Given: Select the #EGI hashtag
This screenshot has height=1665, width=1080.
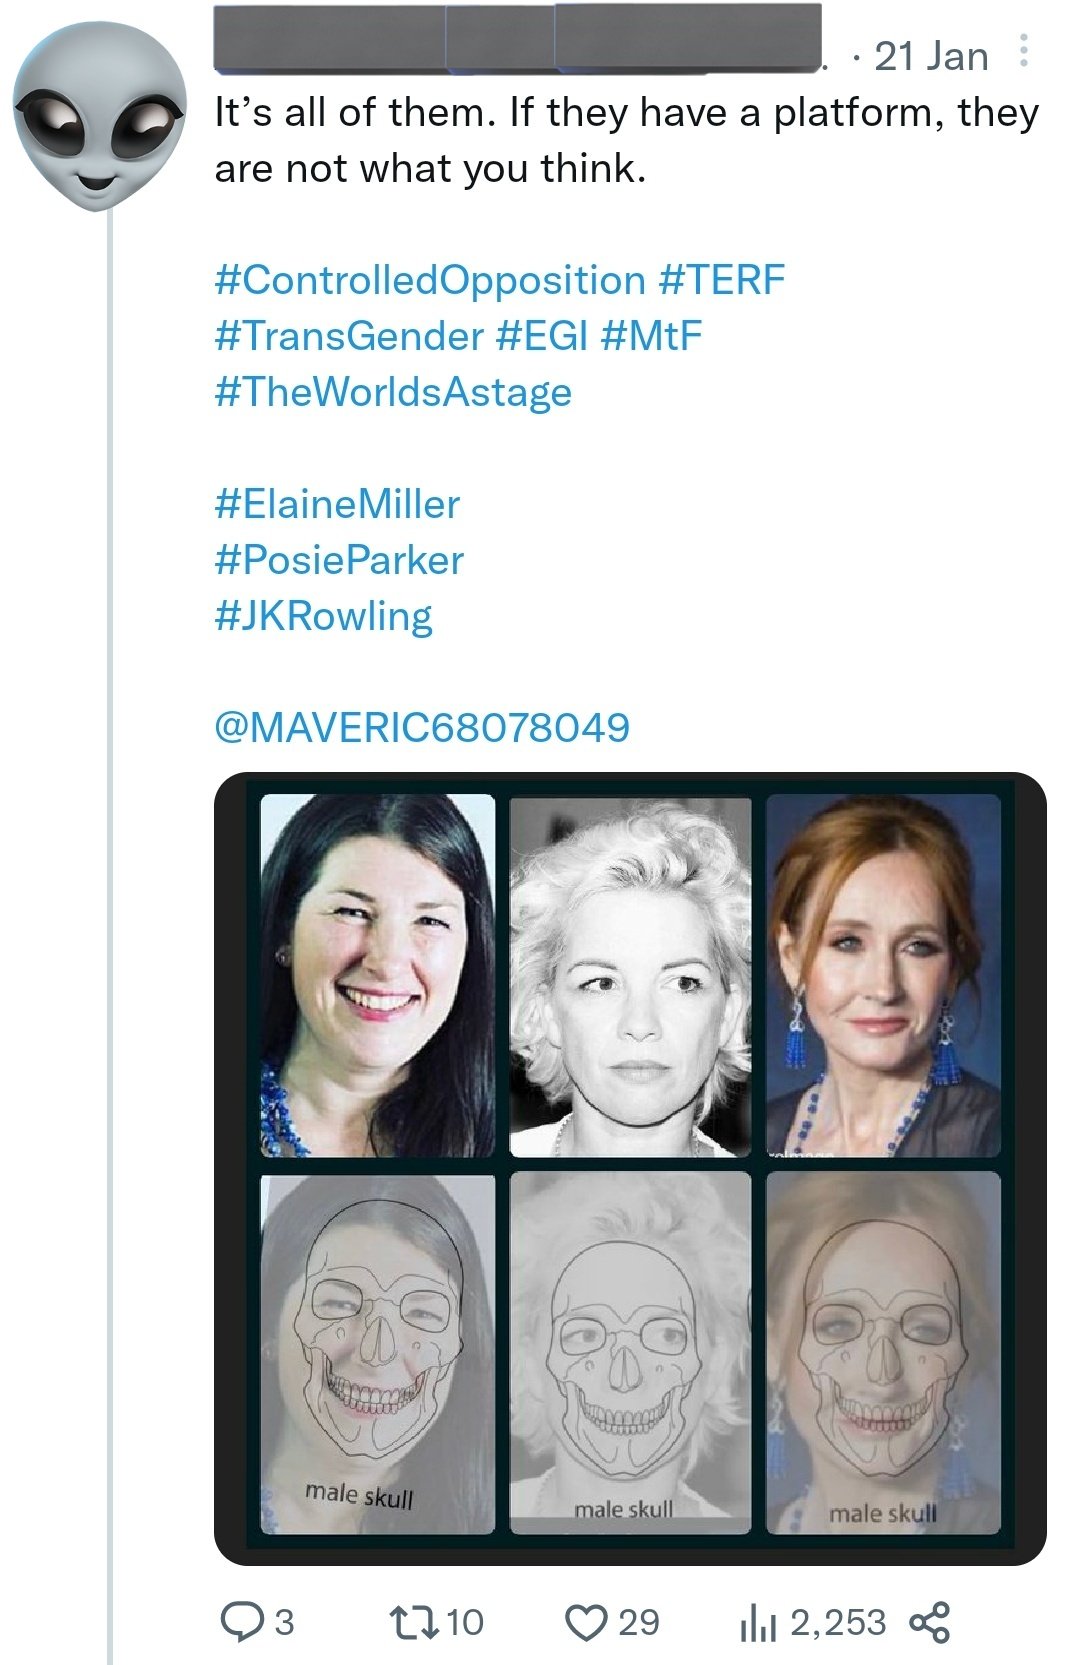Looking at the screenshot, I should click(x=542, y=336).
